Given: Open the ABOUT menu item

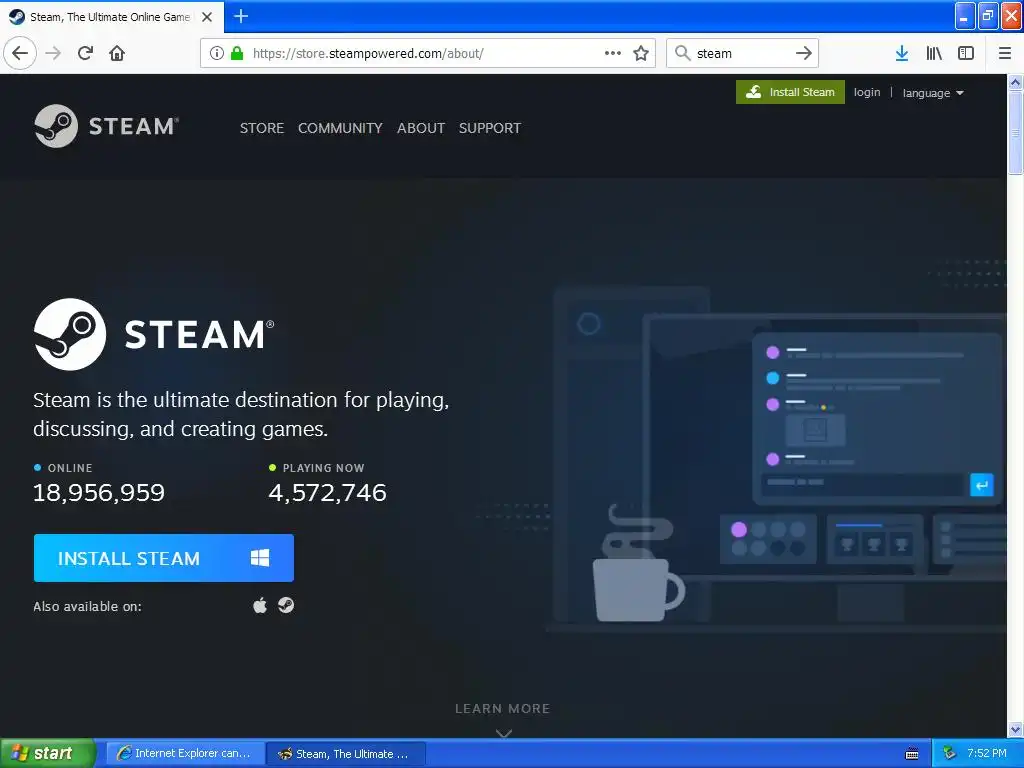Looking at the screenshot, I should click(x=421, y=128).
